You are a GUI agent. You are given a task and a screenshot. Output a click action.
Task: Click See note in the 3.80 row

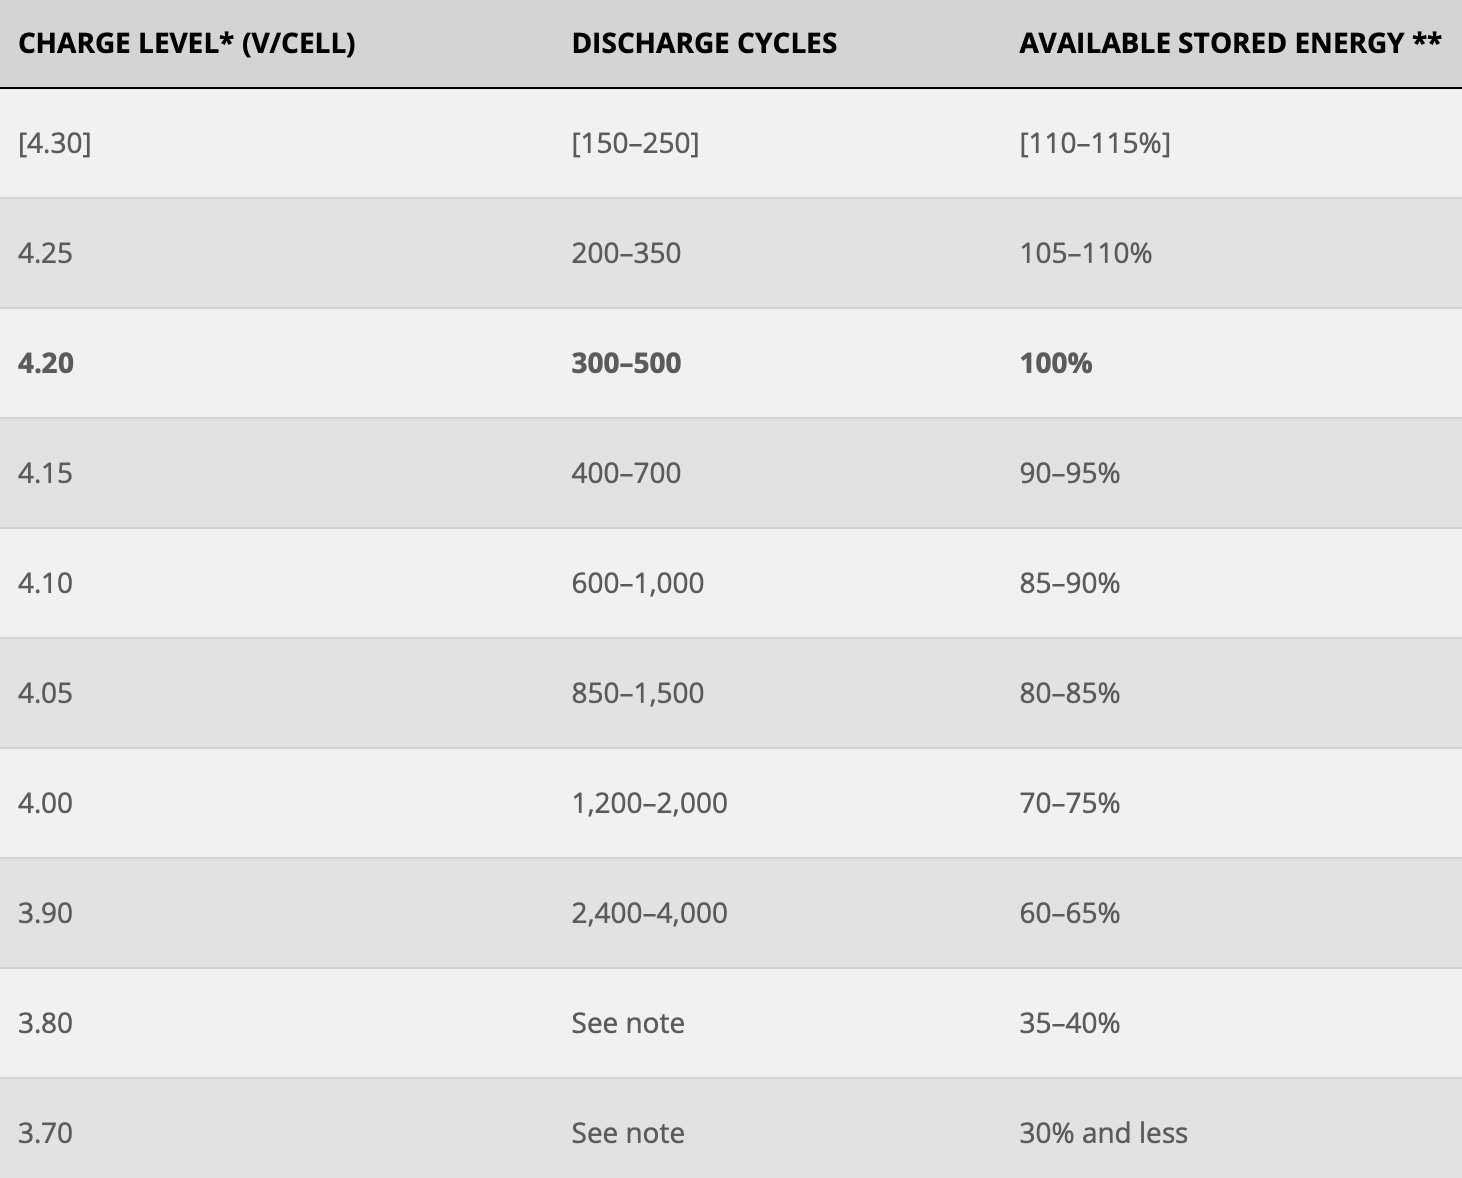click(628, 1023)
